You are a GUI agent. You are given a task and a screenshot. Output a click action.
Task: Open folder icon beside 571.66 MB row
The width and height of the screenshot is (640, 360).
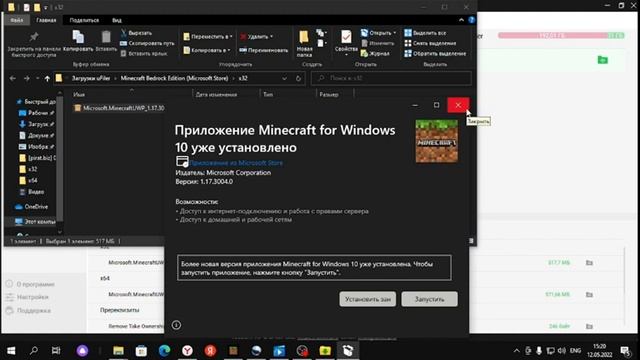pos(589,294)
